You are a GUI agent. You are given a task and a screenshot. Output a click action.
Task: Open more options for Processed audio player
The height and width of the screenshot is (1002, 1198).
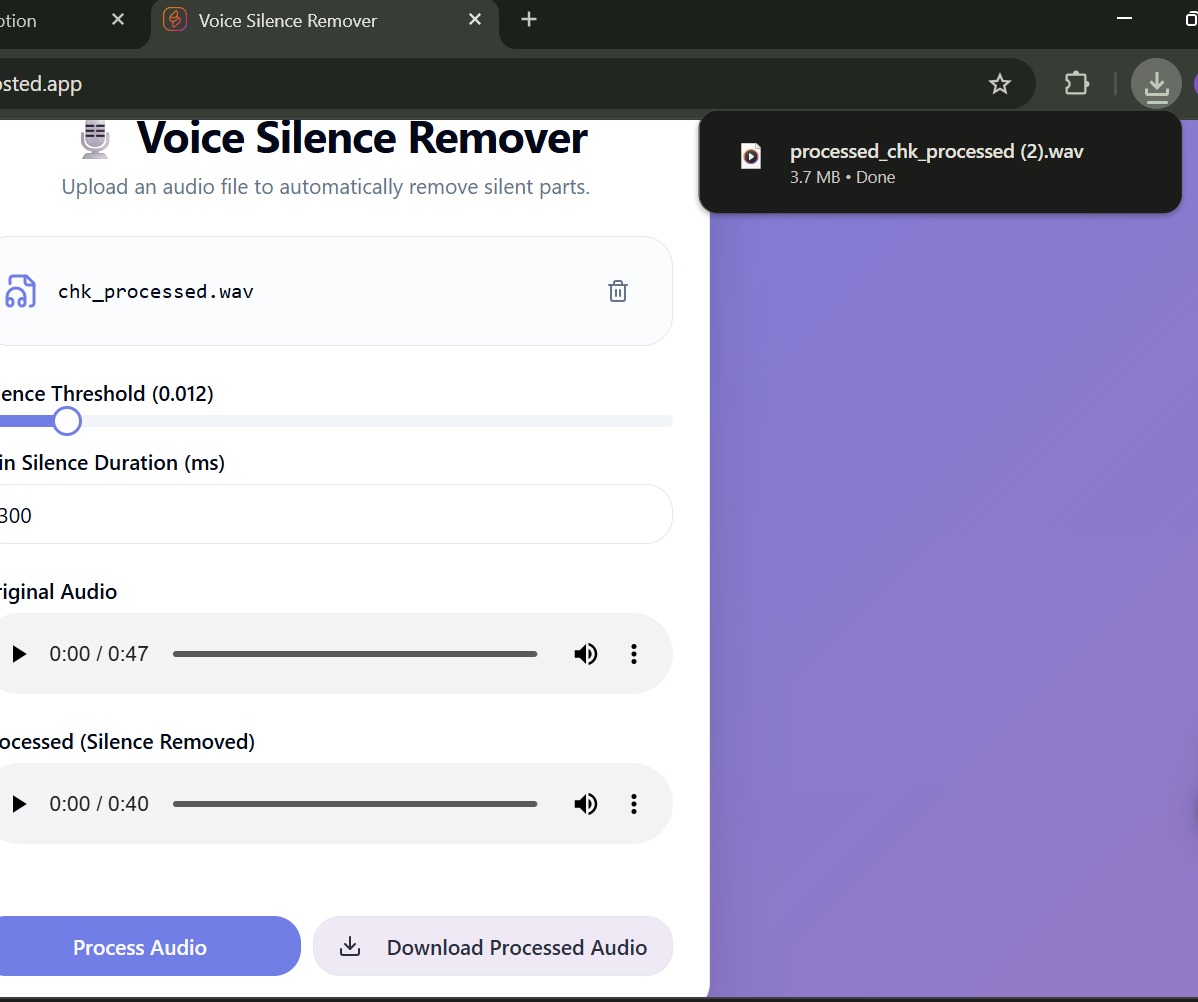tap(633, 804)
